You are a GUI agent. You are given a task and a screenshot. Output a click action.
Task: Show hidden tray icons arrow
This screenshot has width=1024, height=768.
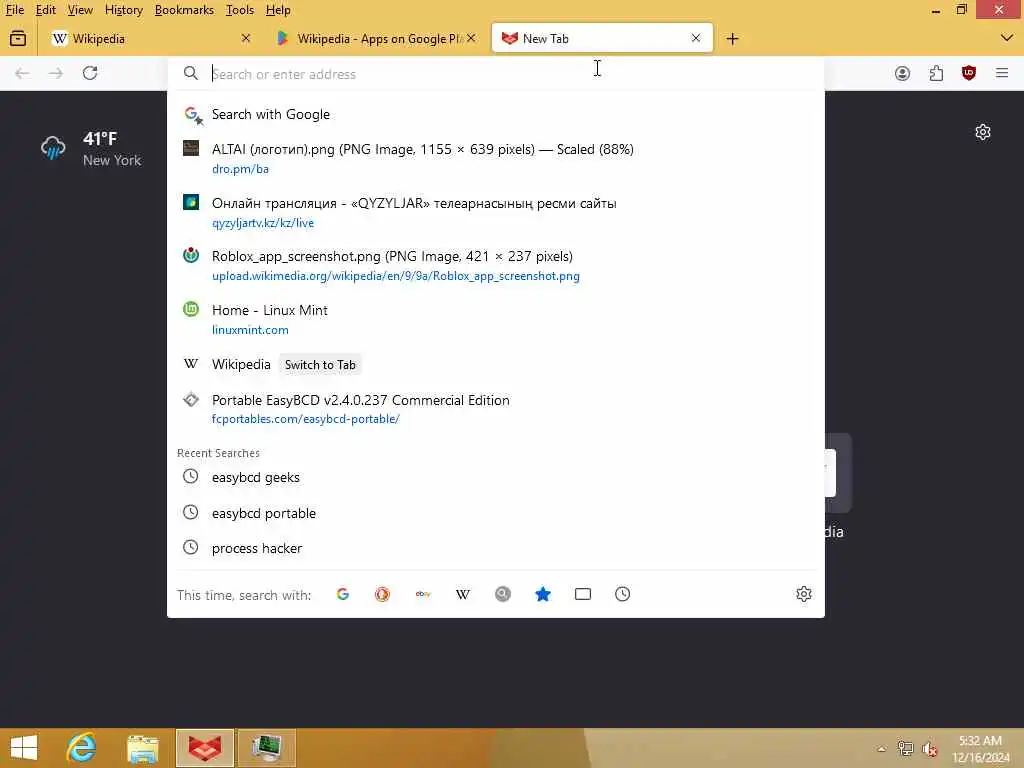pos(882,748)
